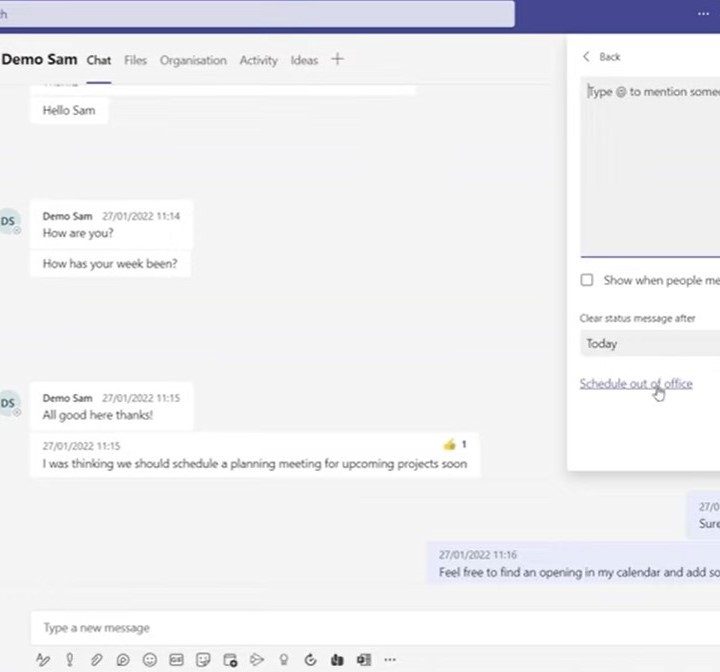Viewport: 720px width, 672px height.
Task: Click 'All good here thanks!' message
Action: (x=98, y=415)
